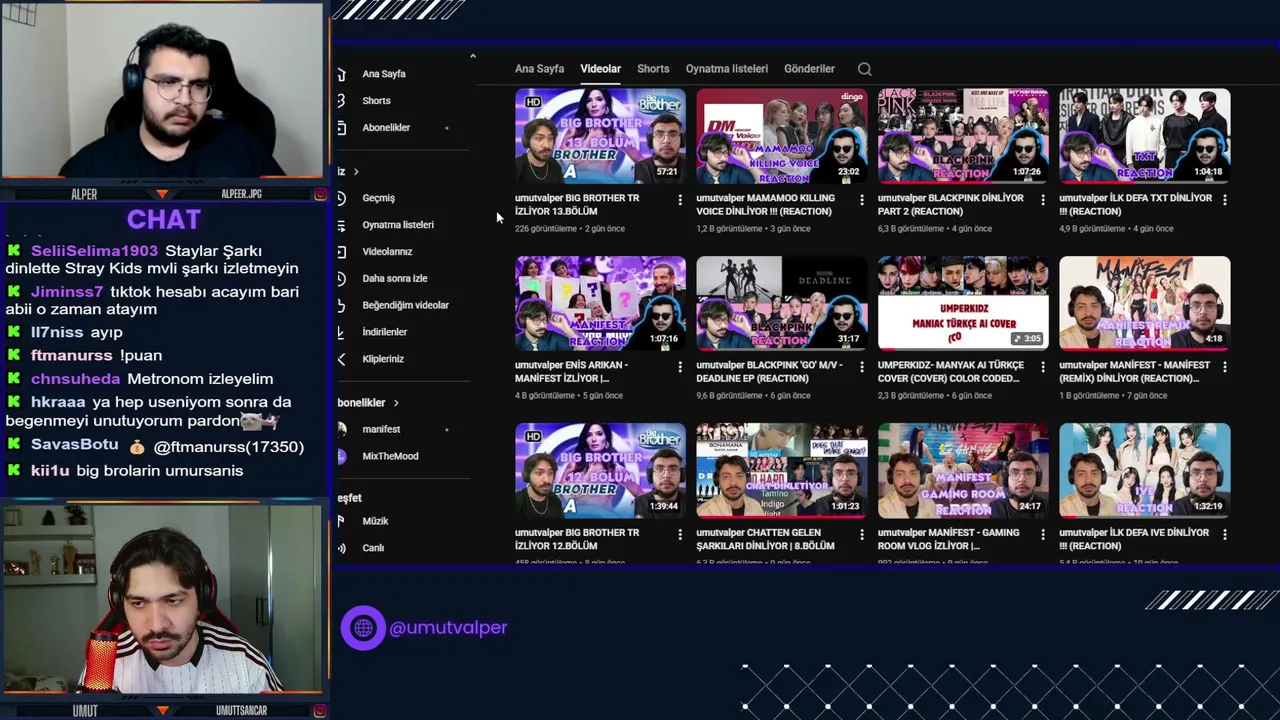Open Shorts in the sidebar

[x=376, y=101]
